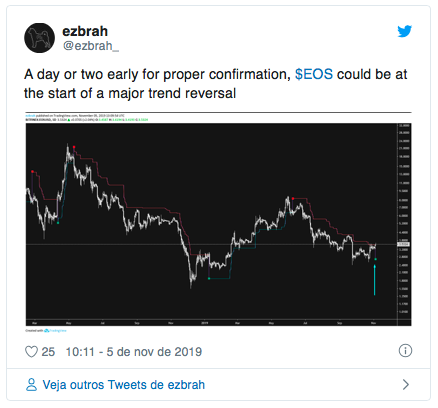The height and width of the screenshot is (408, 438).
Task: Click the tweet text about trend reversal
Action: tap(215, 84)
